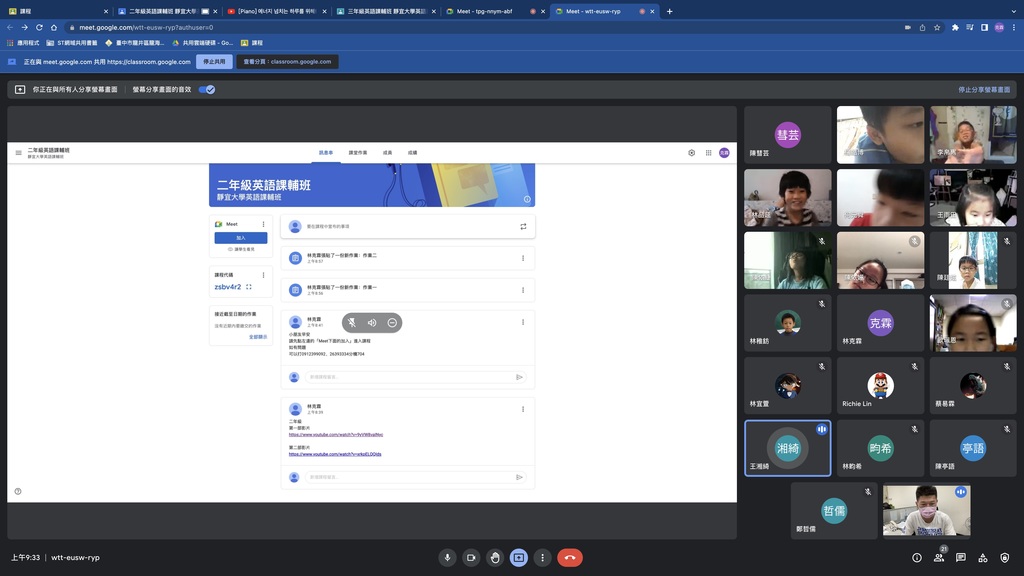Display class code zsbv4r2 fullscreen icon
Screen dimensions: 1024x576
click(249, 287)
